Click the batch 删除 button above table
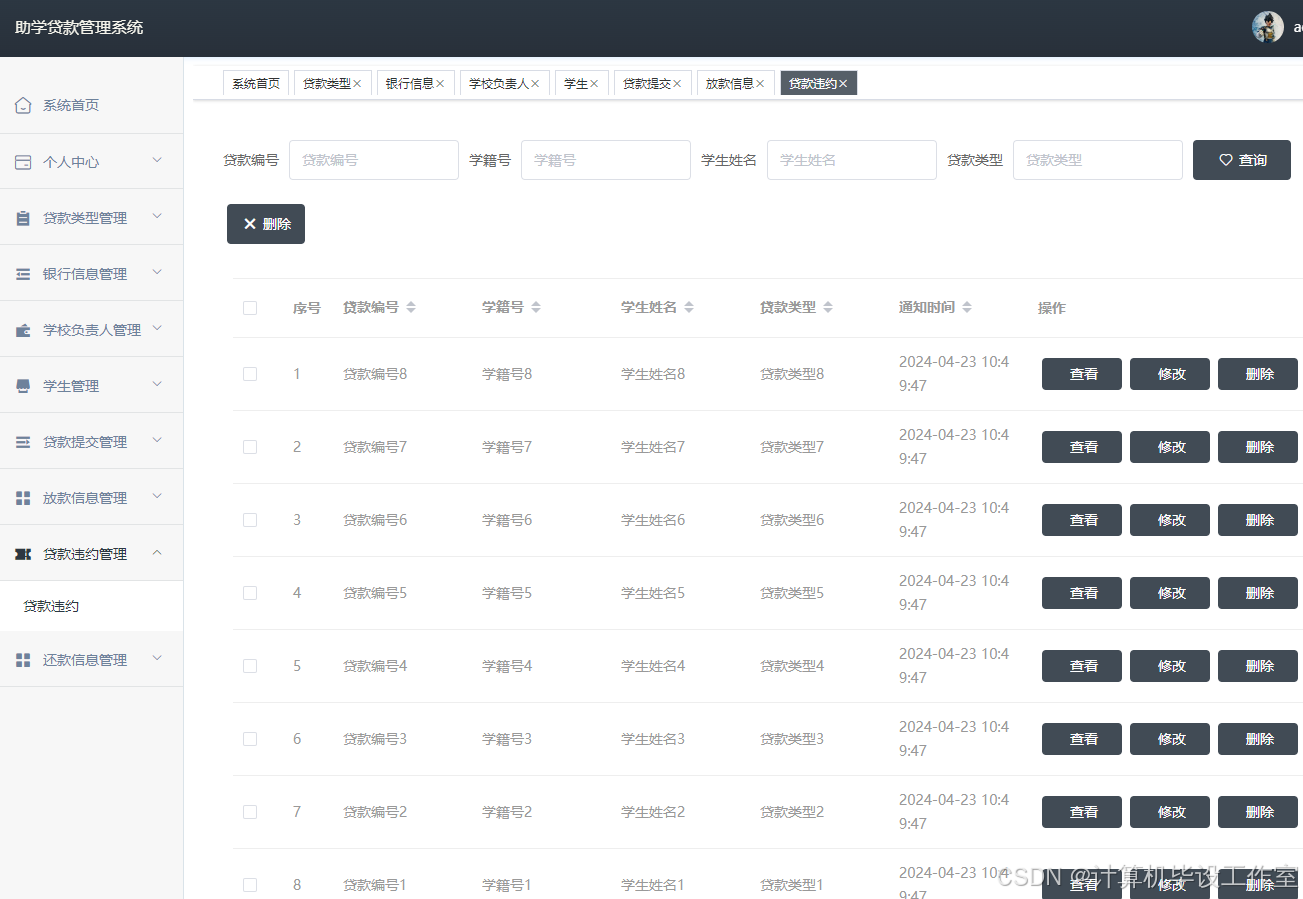Screen dimensions: 1303x899 point(266,224)
